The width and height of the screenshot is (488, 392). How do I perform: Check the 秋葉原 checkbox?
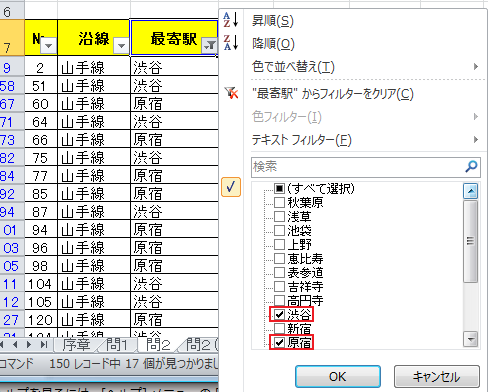tap(279, 202)
